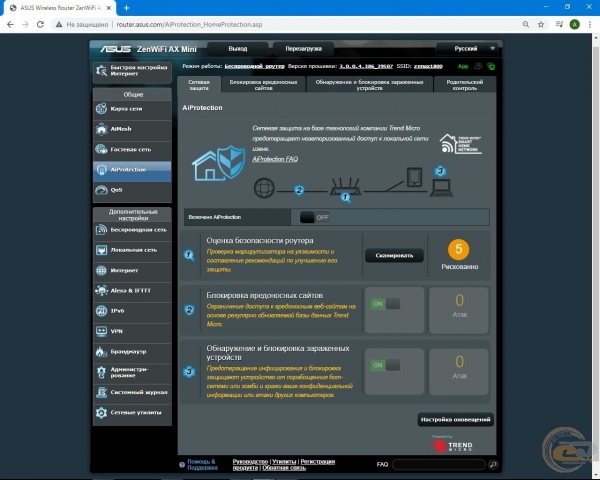Image resolution: width=600 pixels, height=480 pixels.
Task: Click the orange risk score 5 badge
Action: click(458, 250)
